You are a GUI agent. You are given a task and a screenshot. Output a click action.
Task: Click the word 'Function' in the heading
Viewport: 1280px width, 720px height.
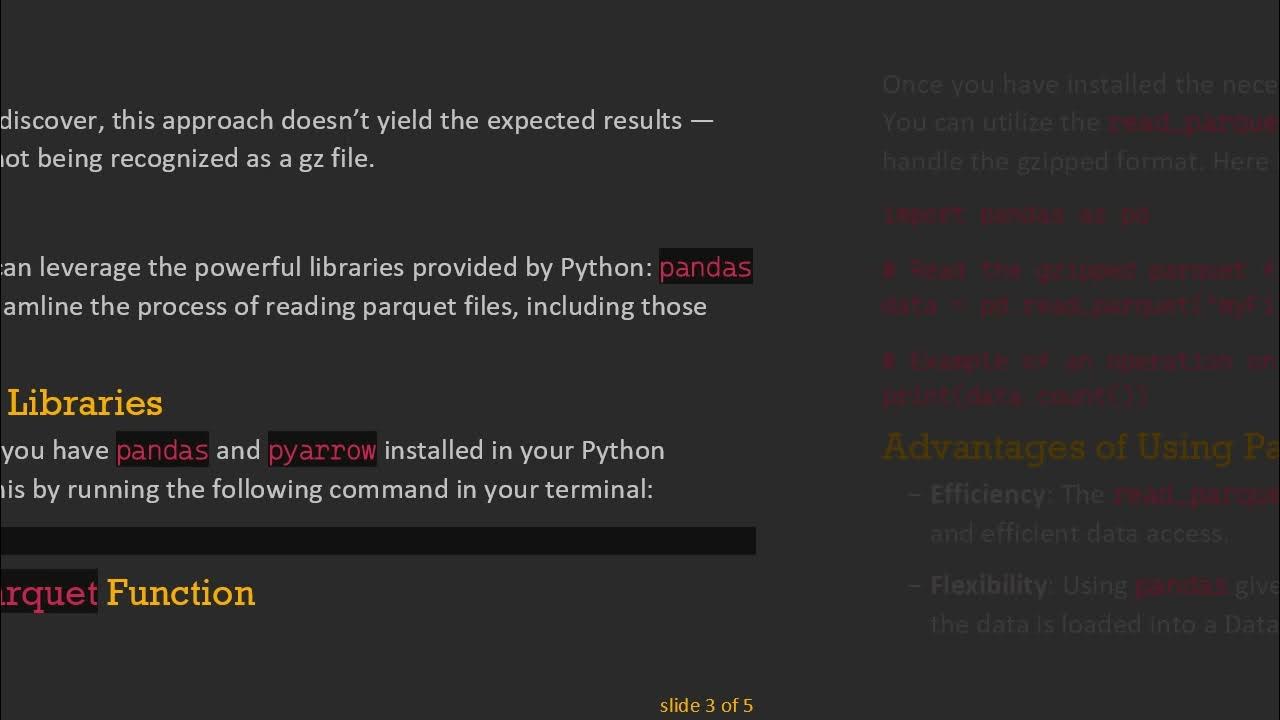[180, 593]
